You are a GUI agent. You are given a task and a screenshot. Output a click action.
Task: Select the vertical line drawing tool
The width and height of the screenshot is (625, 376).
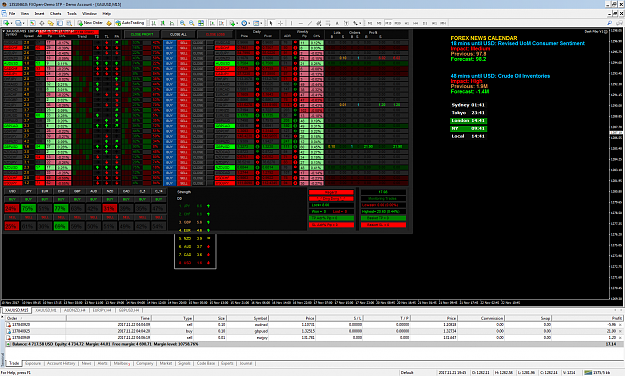(291, 23)
